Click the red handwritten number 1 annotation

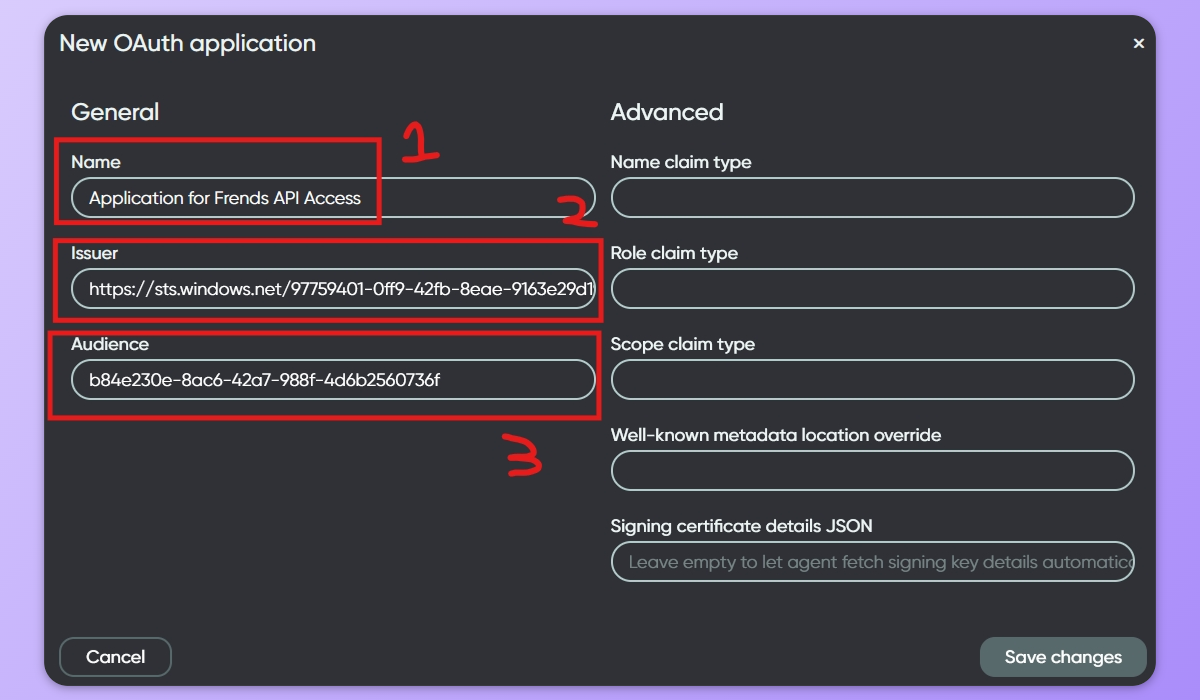point(420,143)
